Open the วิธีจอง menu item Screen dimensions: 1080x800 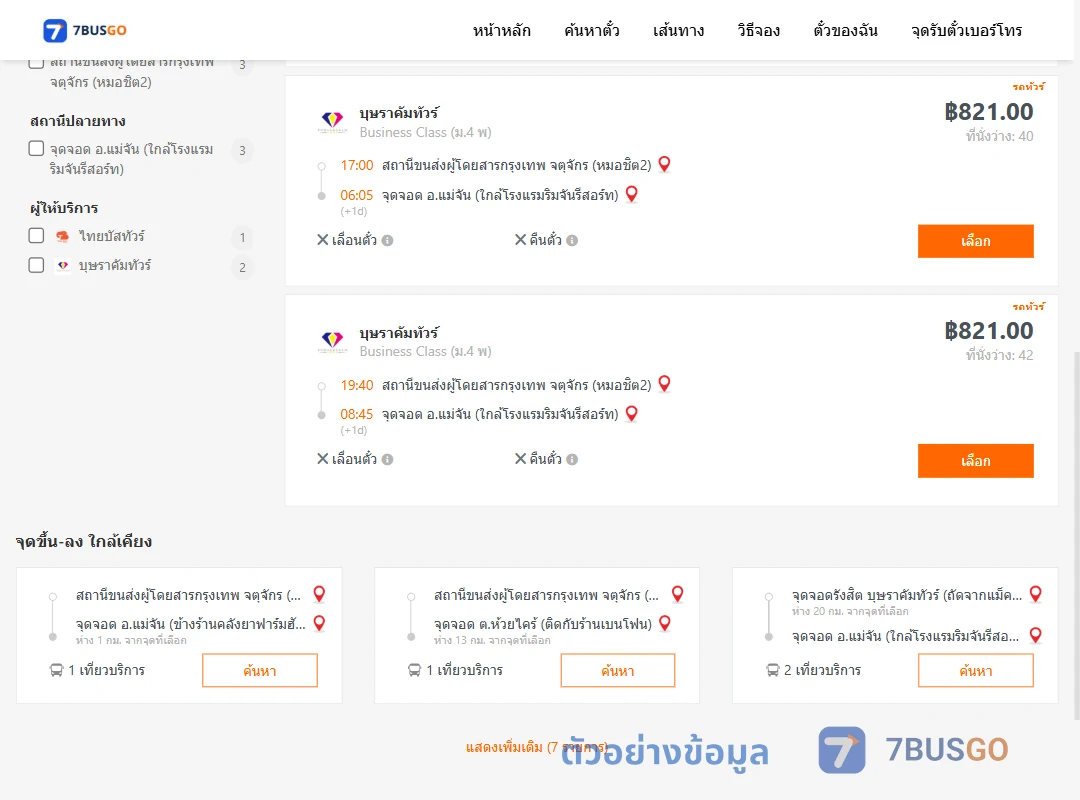(758, 30)
